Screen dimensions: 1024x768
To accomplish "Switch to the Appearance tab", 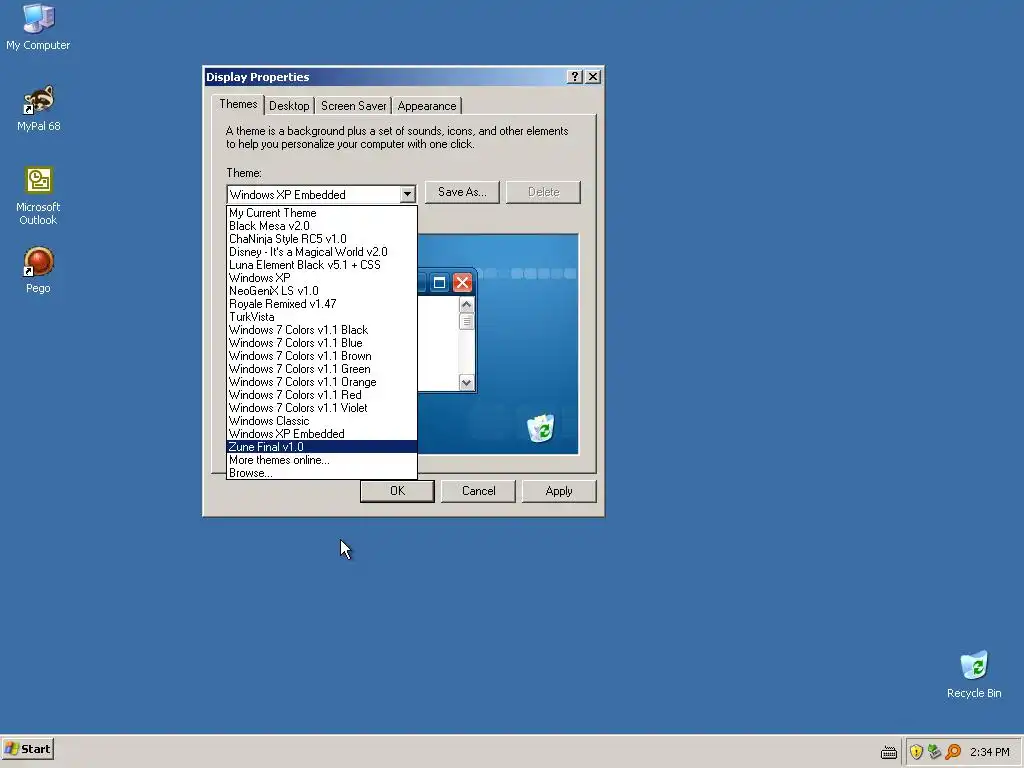I will 426,106.
